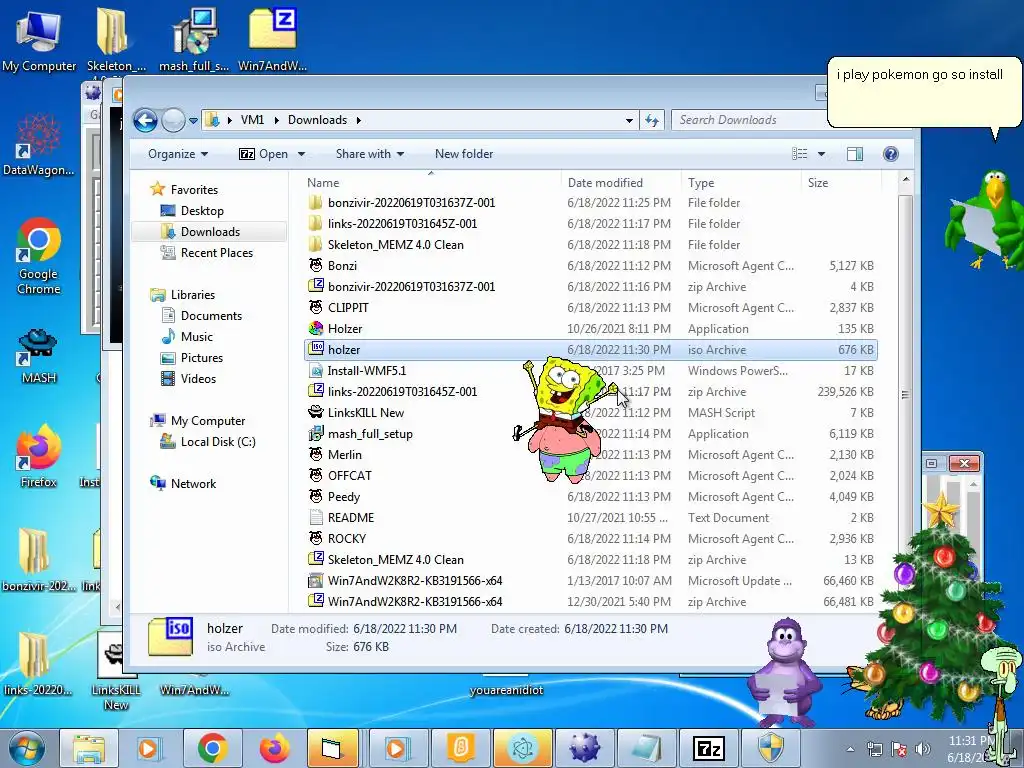Select Local Disk (C:) in navigation pane
This screenshot has height=768, width=1024.
(217, 442)
